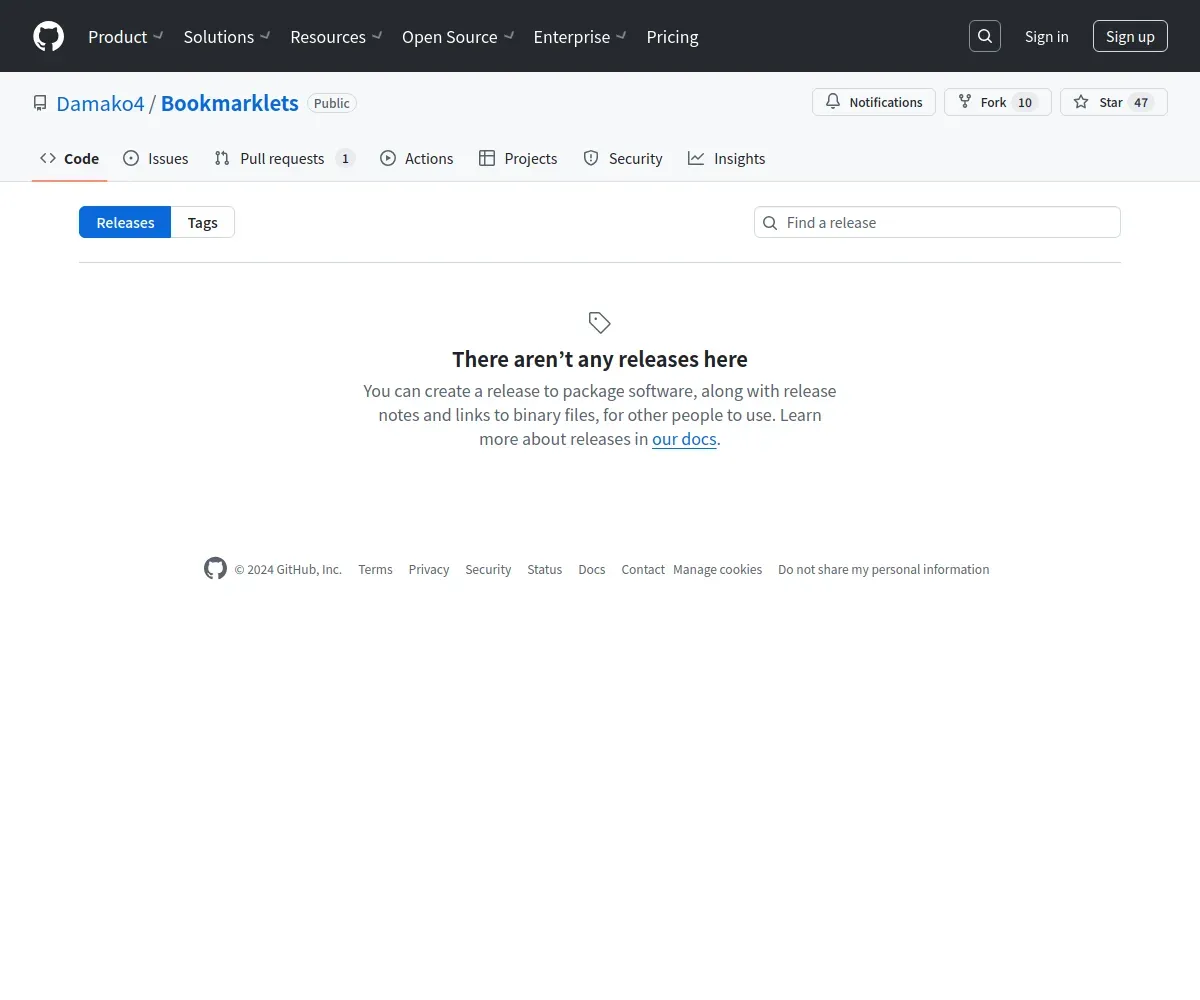Click the Security shield icon

(591, 158)
